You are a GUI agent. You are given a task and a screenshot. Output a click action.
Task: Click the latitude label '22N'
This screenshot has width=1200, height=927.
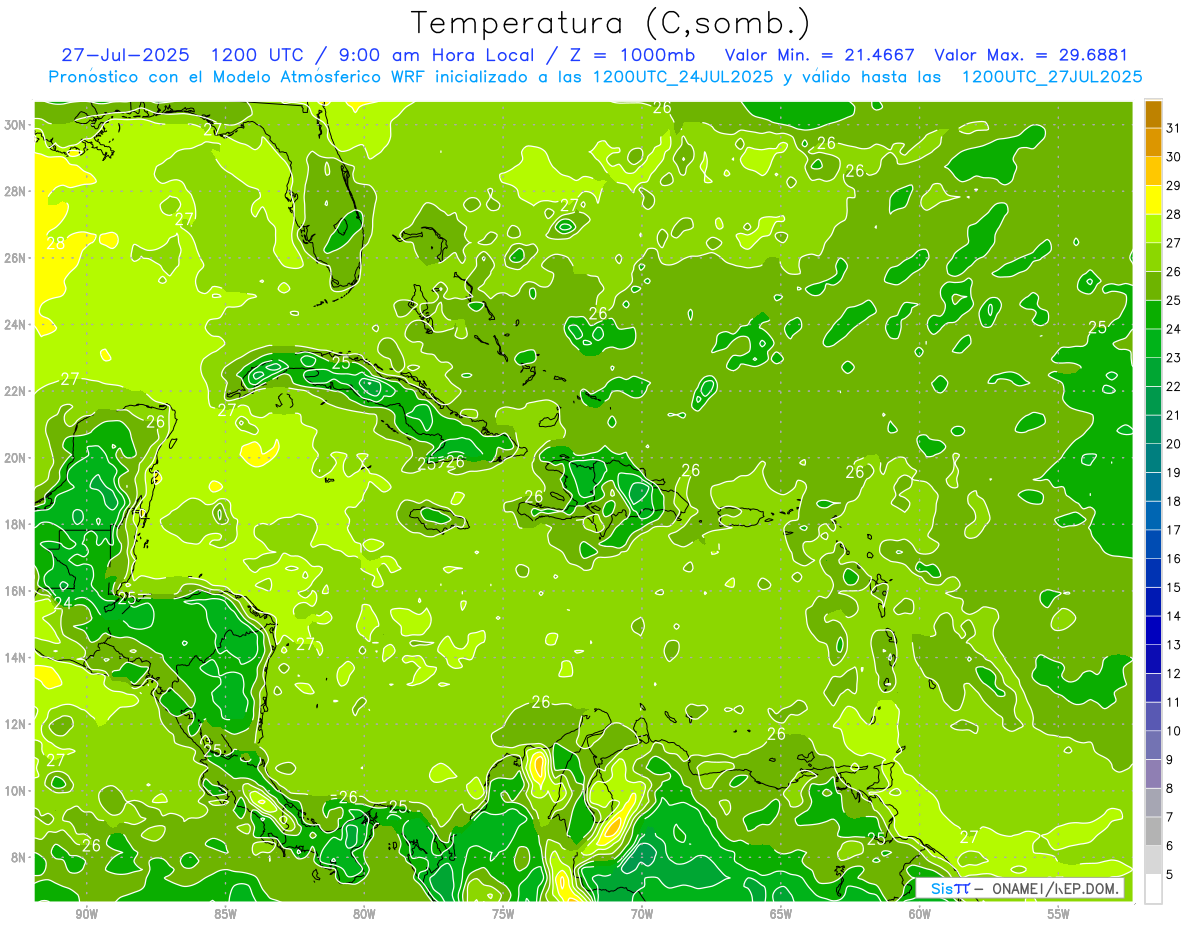tap(15, 391)
